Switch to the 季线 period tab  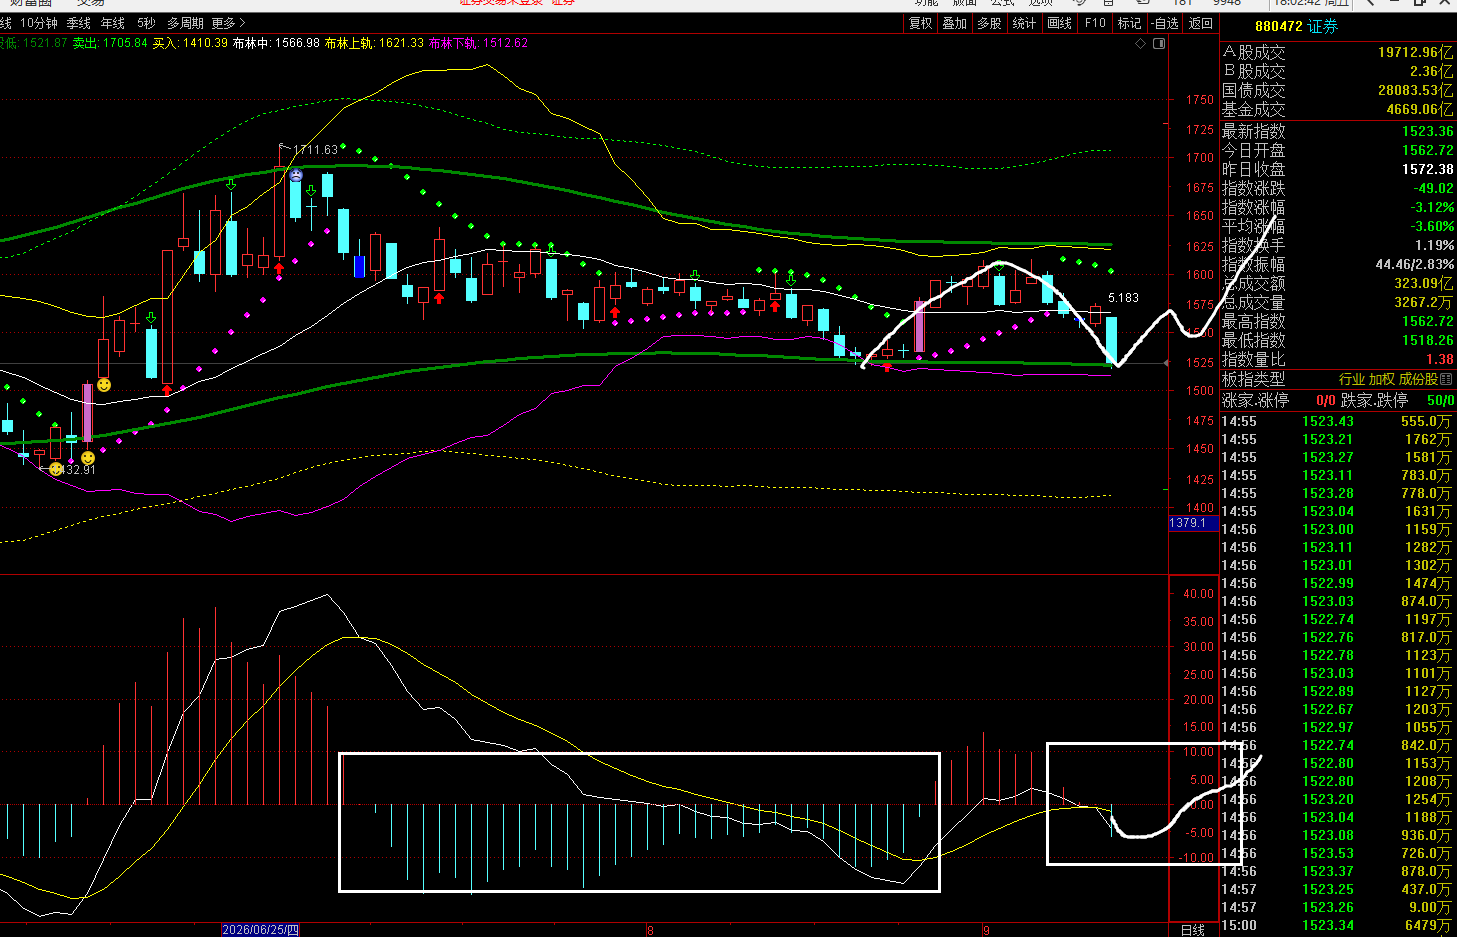[x=79, y=23]
